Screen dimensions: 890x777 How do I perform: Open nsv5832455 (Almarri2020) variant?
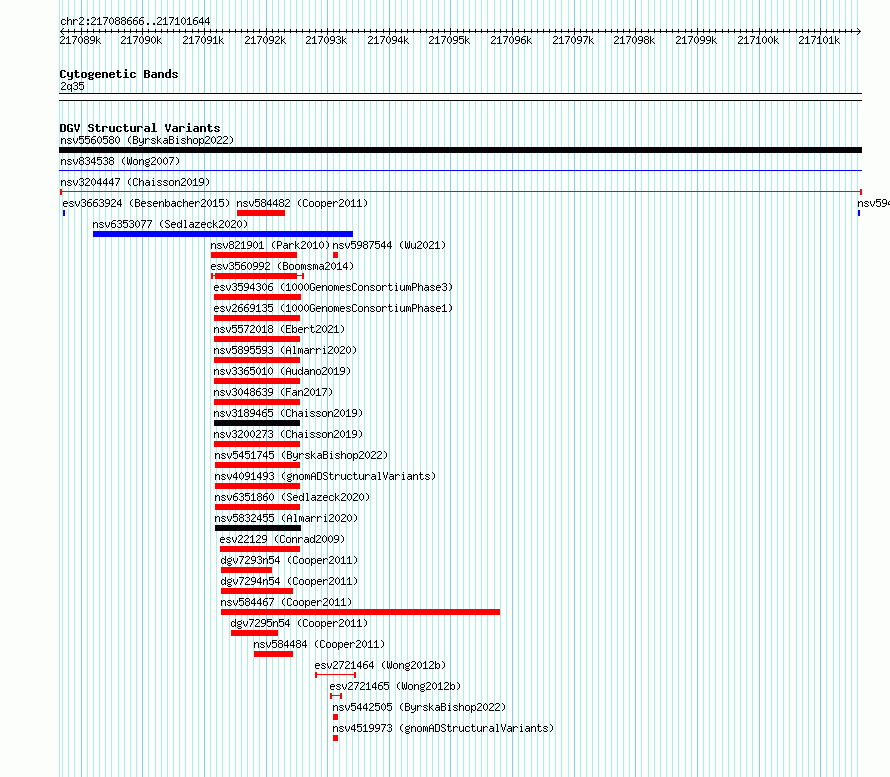point(286,518)
